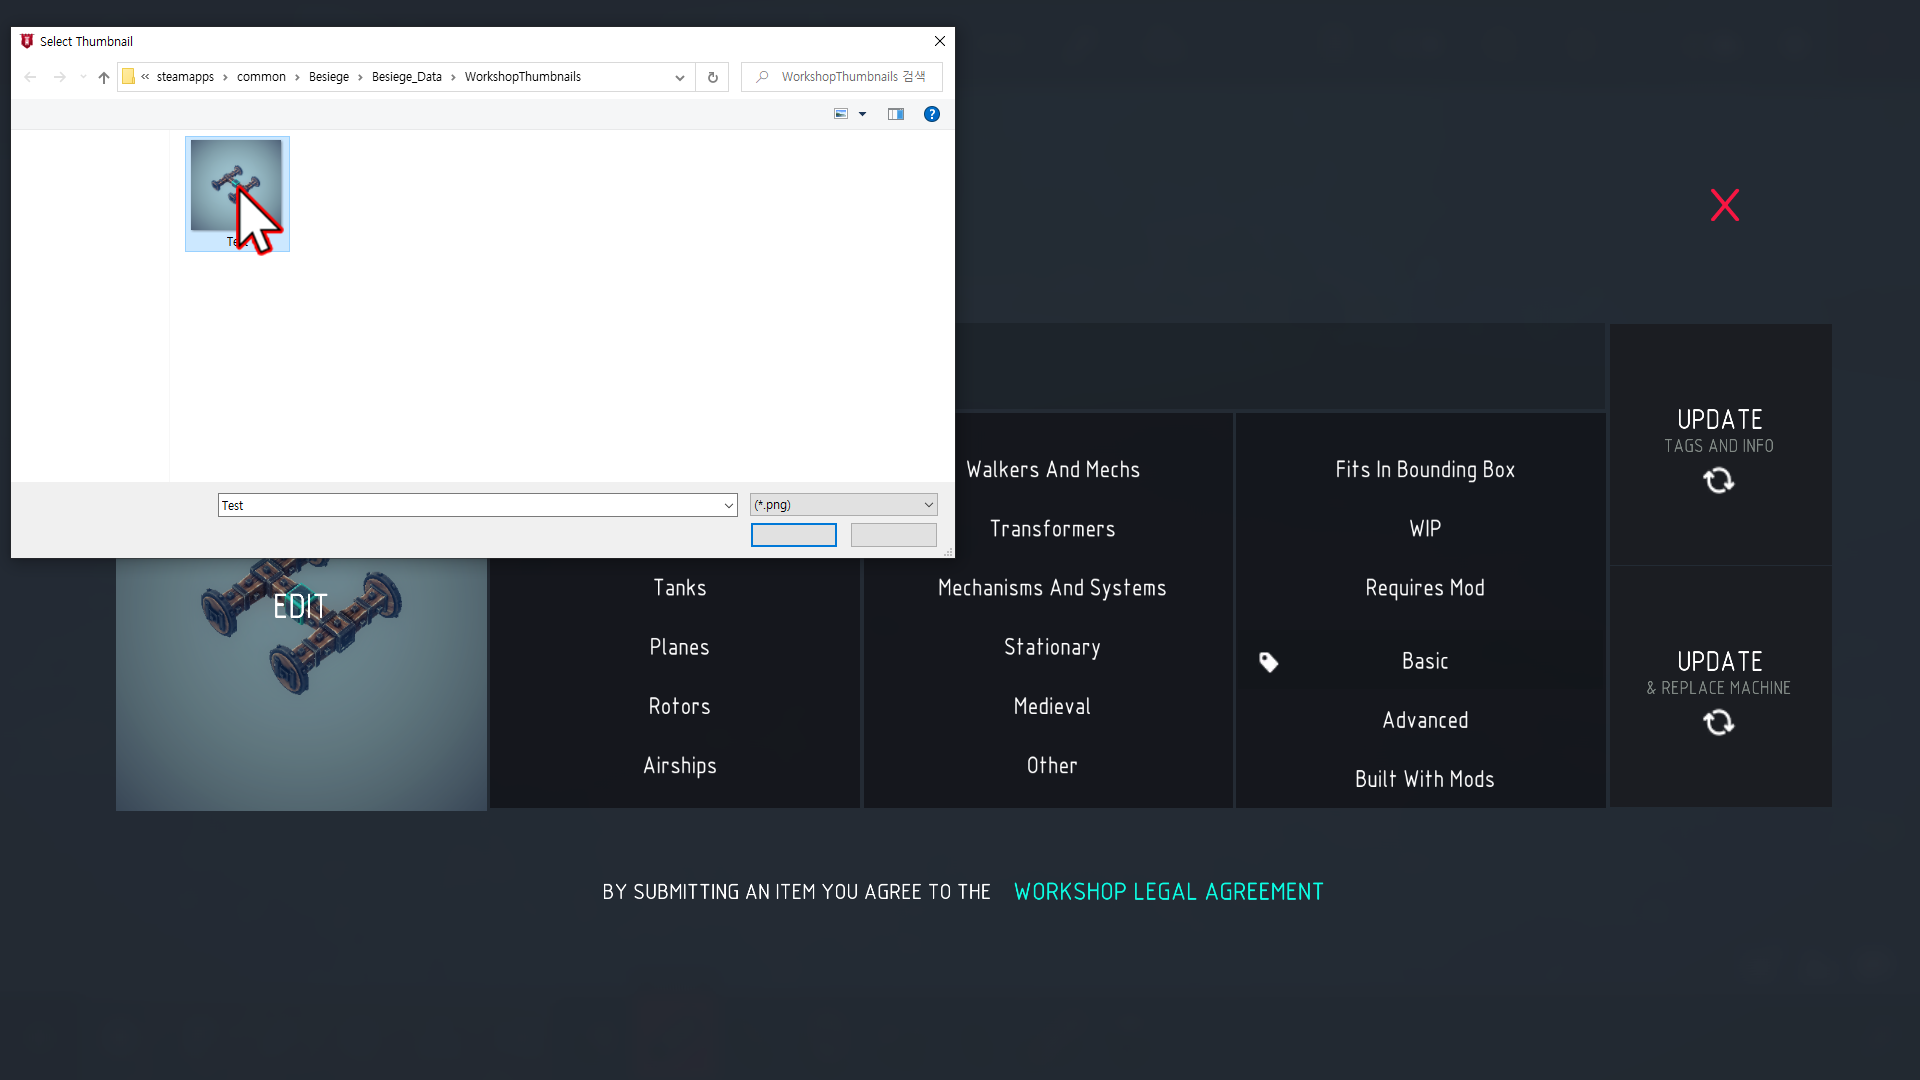Select the Tanks category tag

[x=679, y=588]
